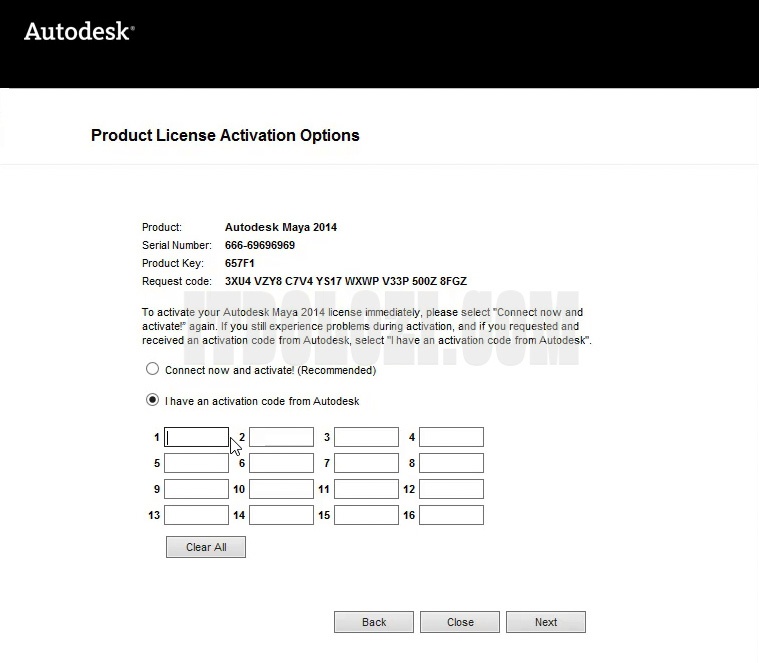Select 'I have an activation code' radio option
This screenshot has height=663, width=759.
(152, 400)
